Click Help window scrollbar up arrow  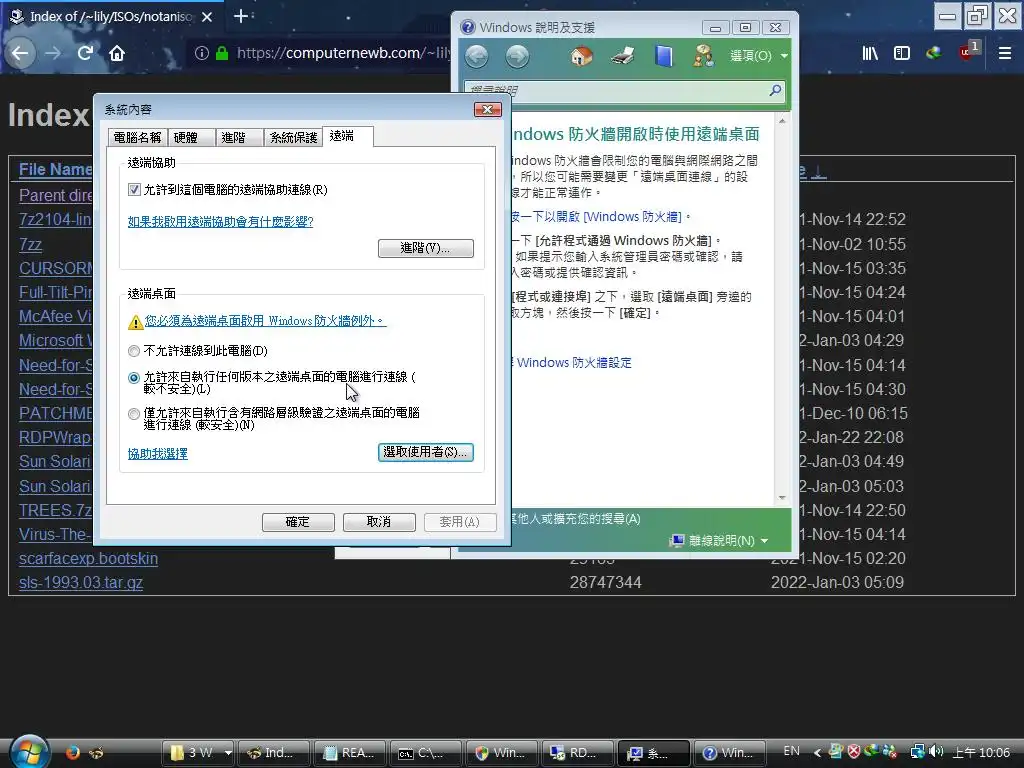[x=782, y=121]
